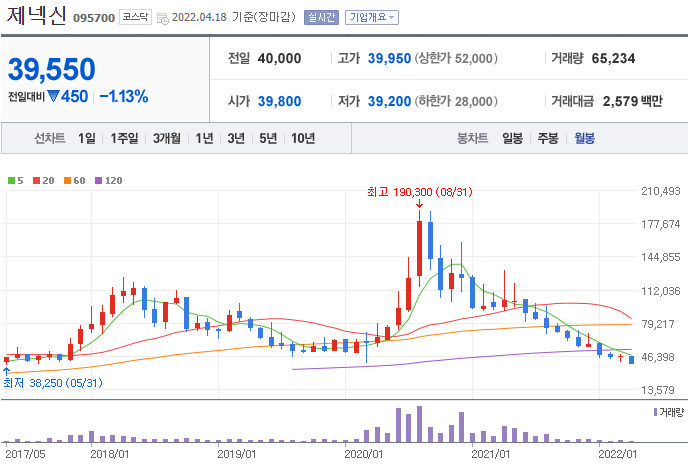
Task: Click the purple 120 moving-average legend swatch
Action: coord(99,180)
